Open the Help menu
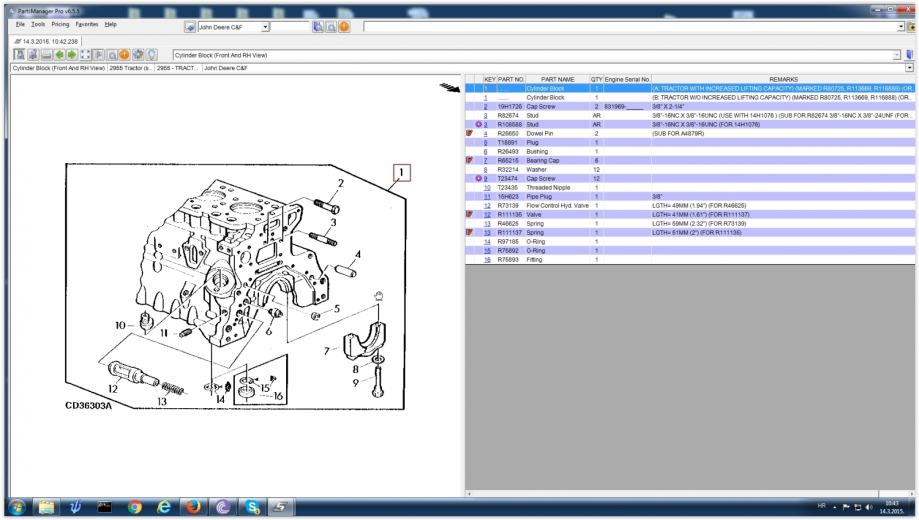The height and width of the screenshot is (520, 919). click(x=111, y=25)
